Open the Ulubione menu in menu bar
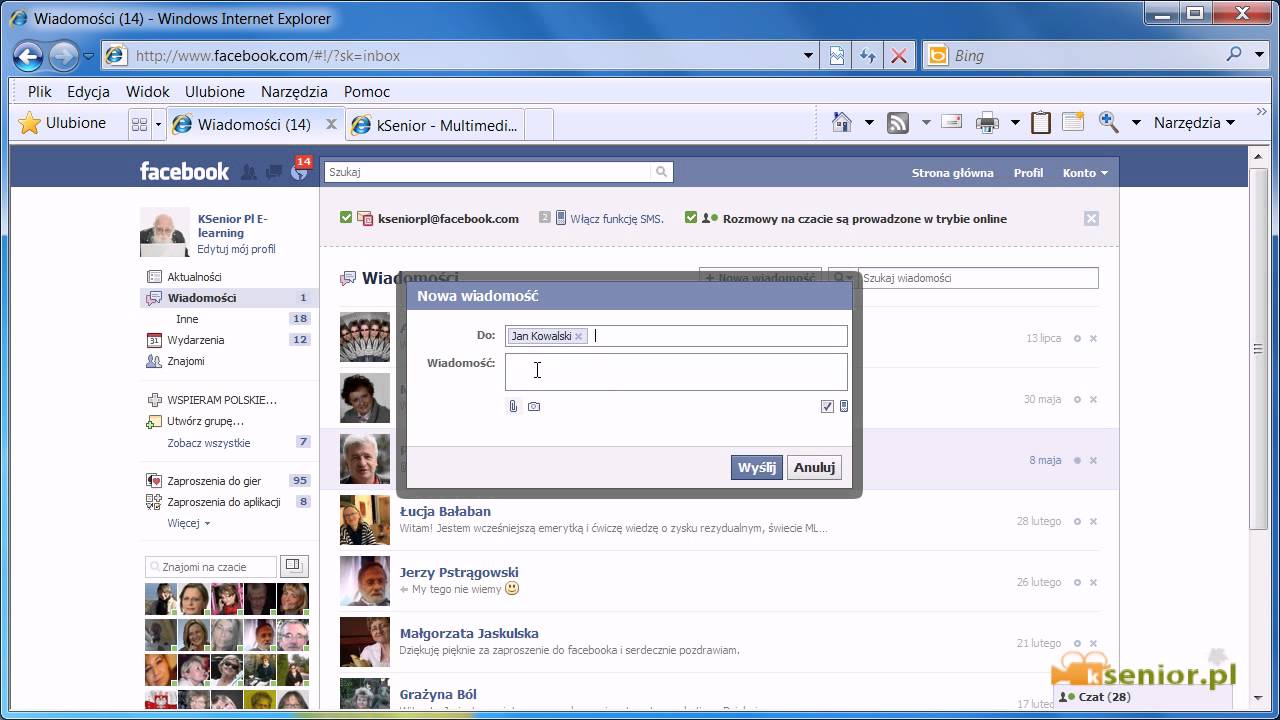Viewport: 1280px width, 720px height. (x=215, y=91)
